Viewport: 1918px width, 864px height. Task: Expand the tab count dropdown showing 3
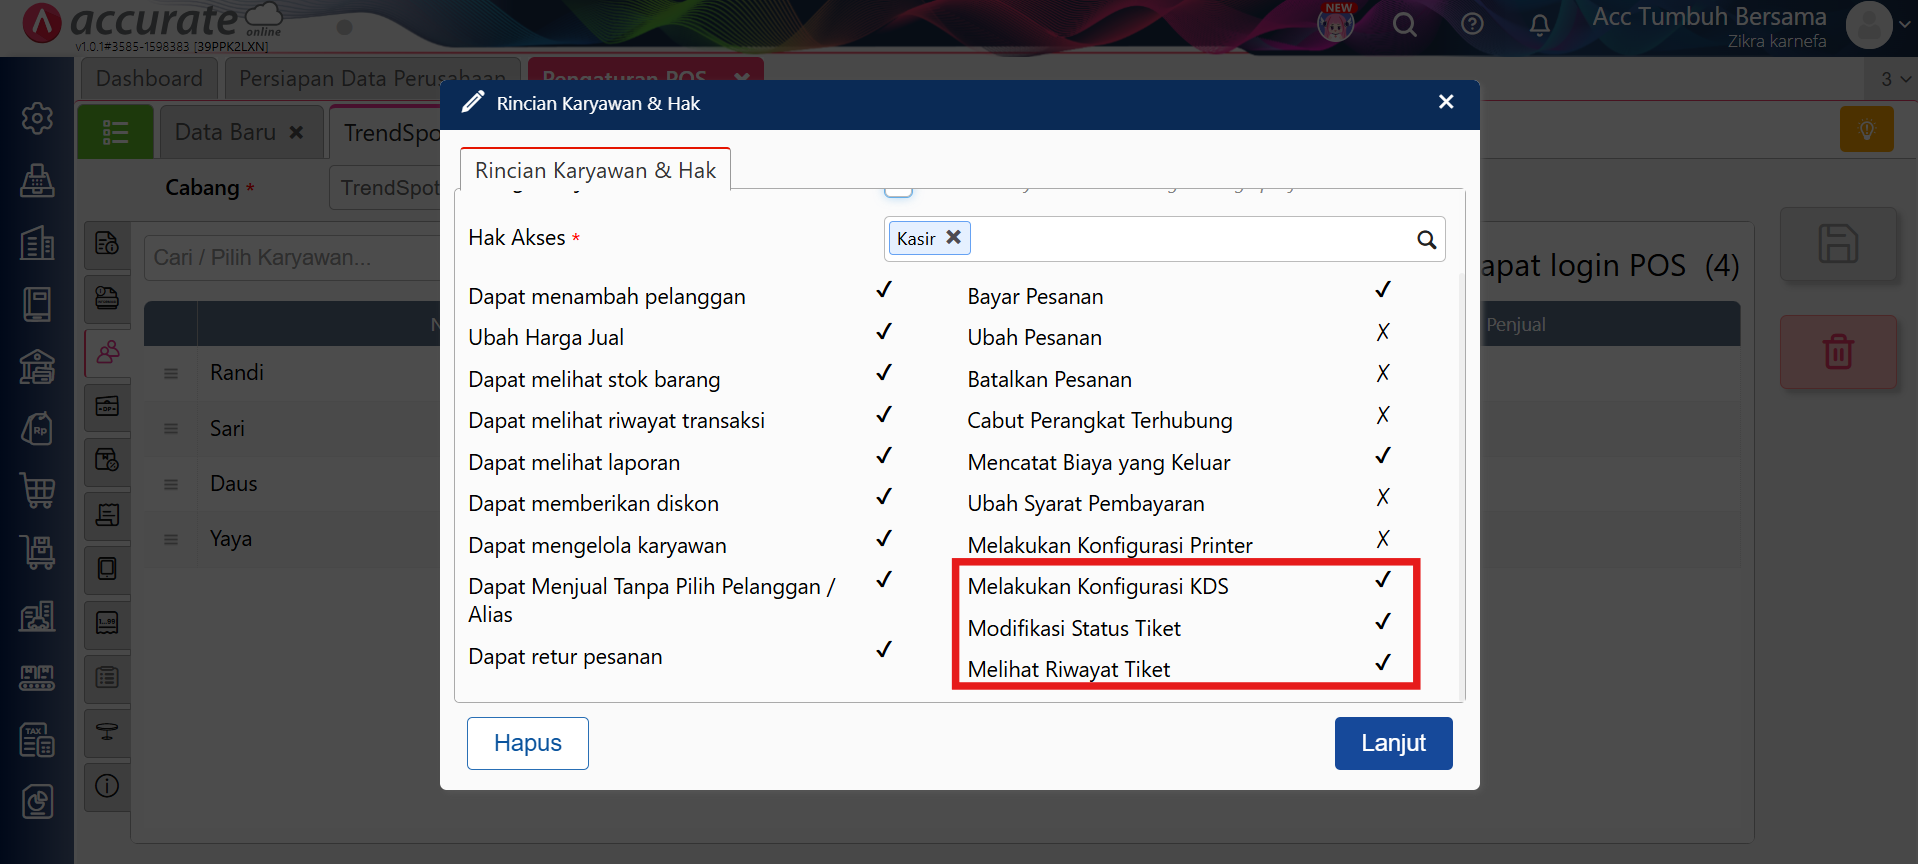(x=1894, y=79)
